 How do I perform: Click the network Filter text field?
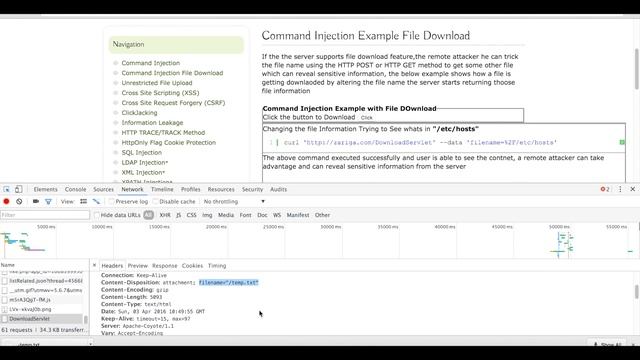tap(45, 215)
